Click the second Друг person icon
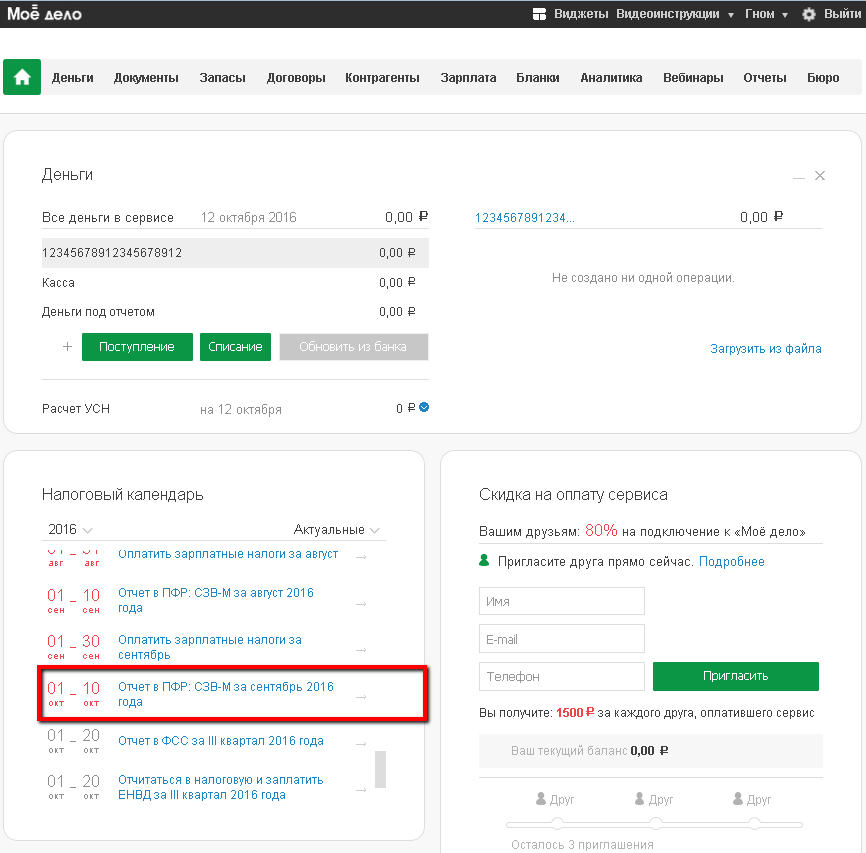Viewport: 866px width, 853px height. pos(640,799)
